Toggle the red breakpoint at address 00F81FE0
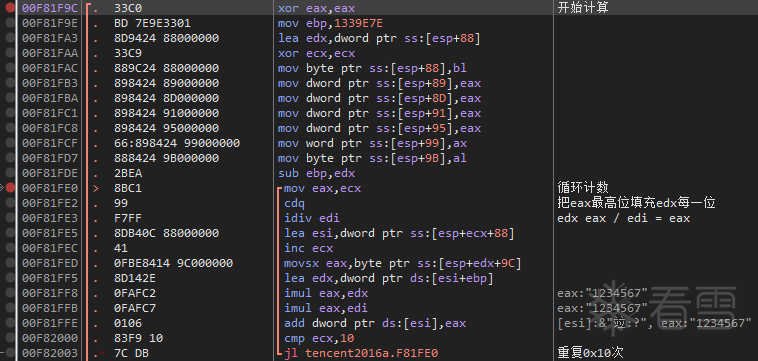Screen dimensions: 758x361 (10, 188)
